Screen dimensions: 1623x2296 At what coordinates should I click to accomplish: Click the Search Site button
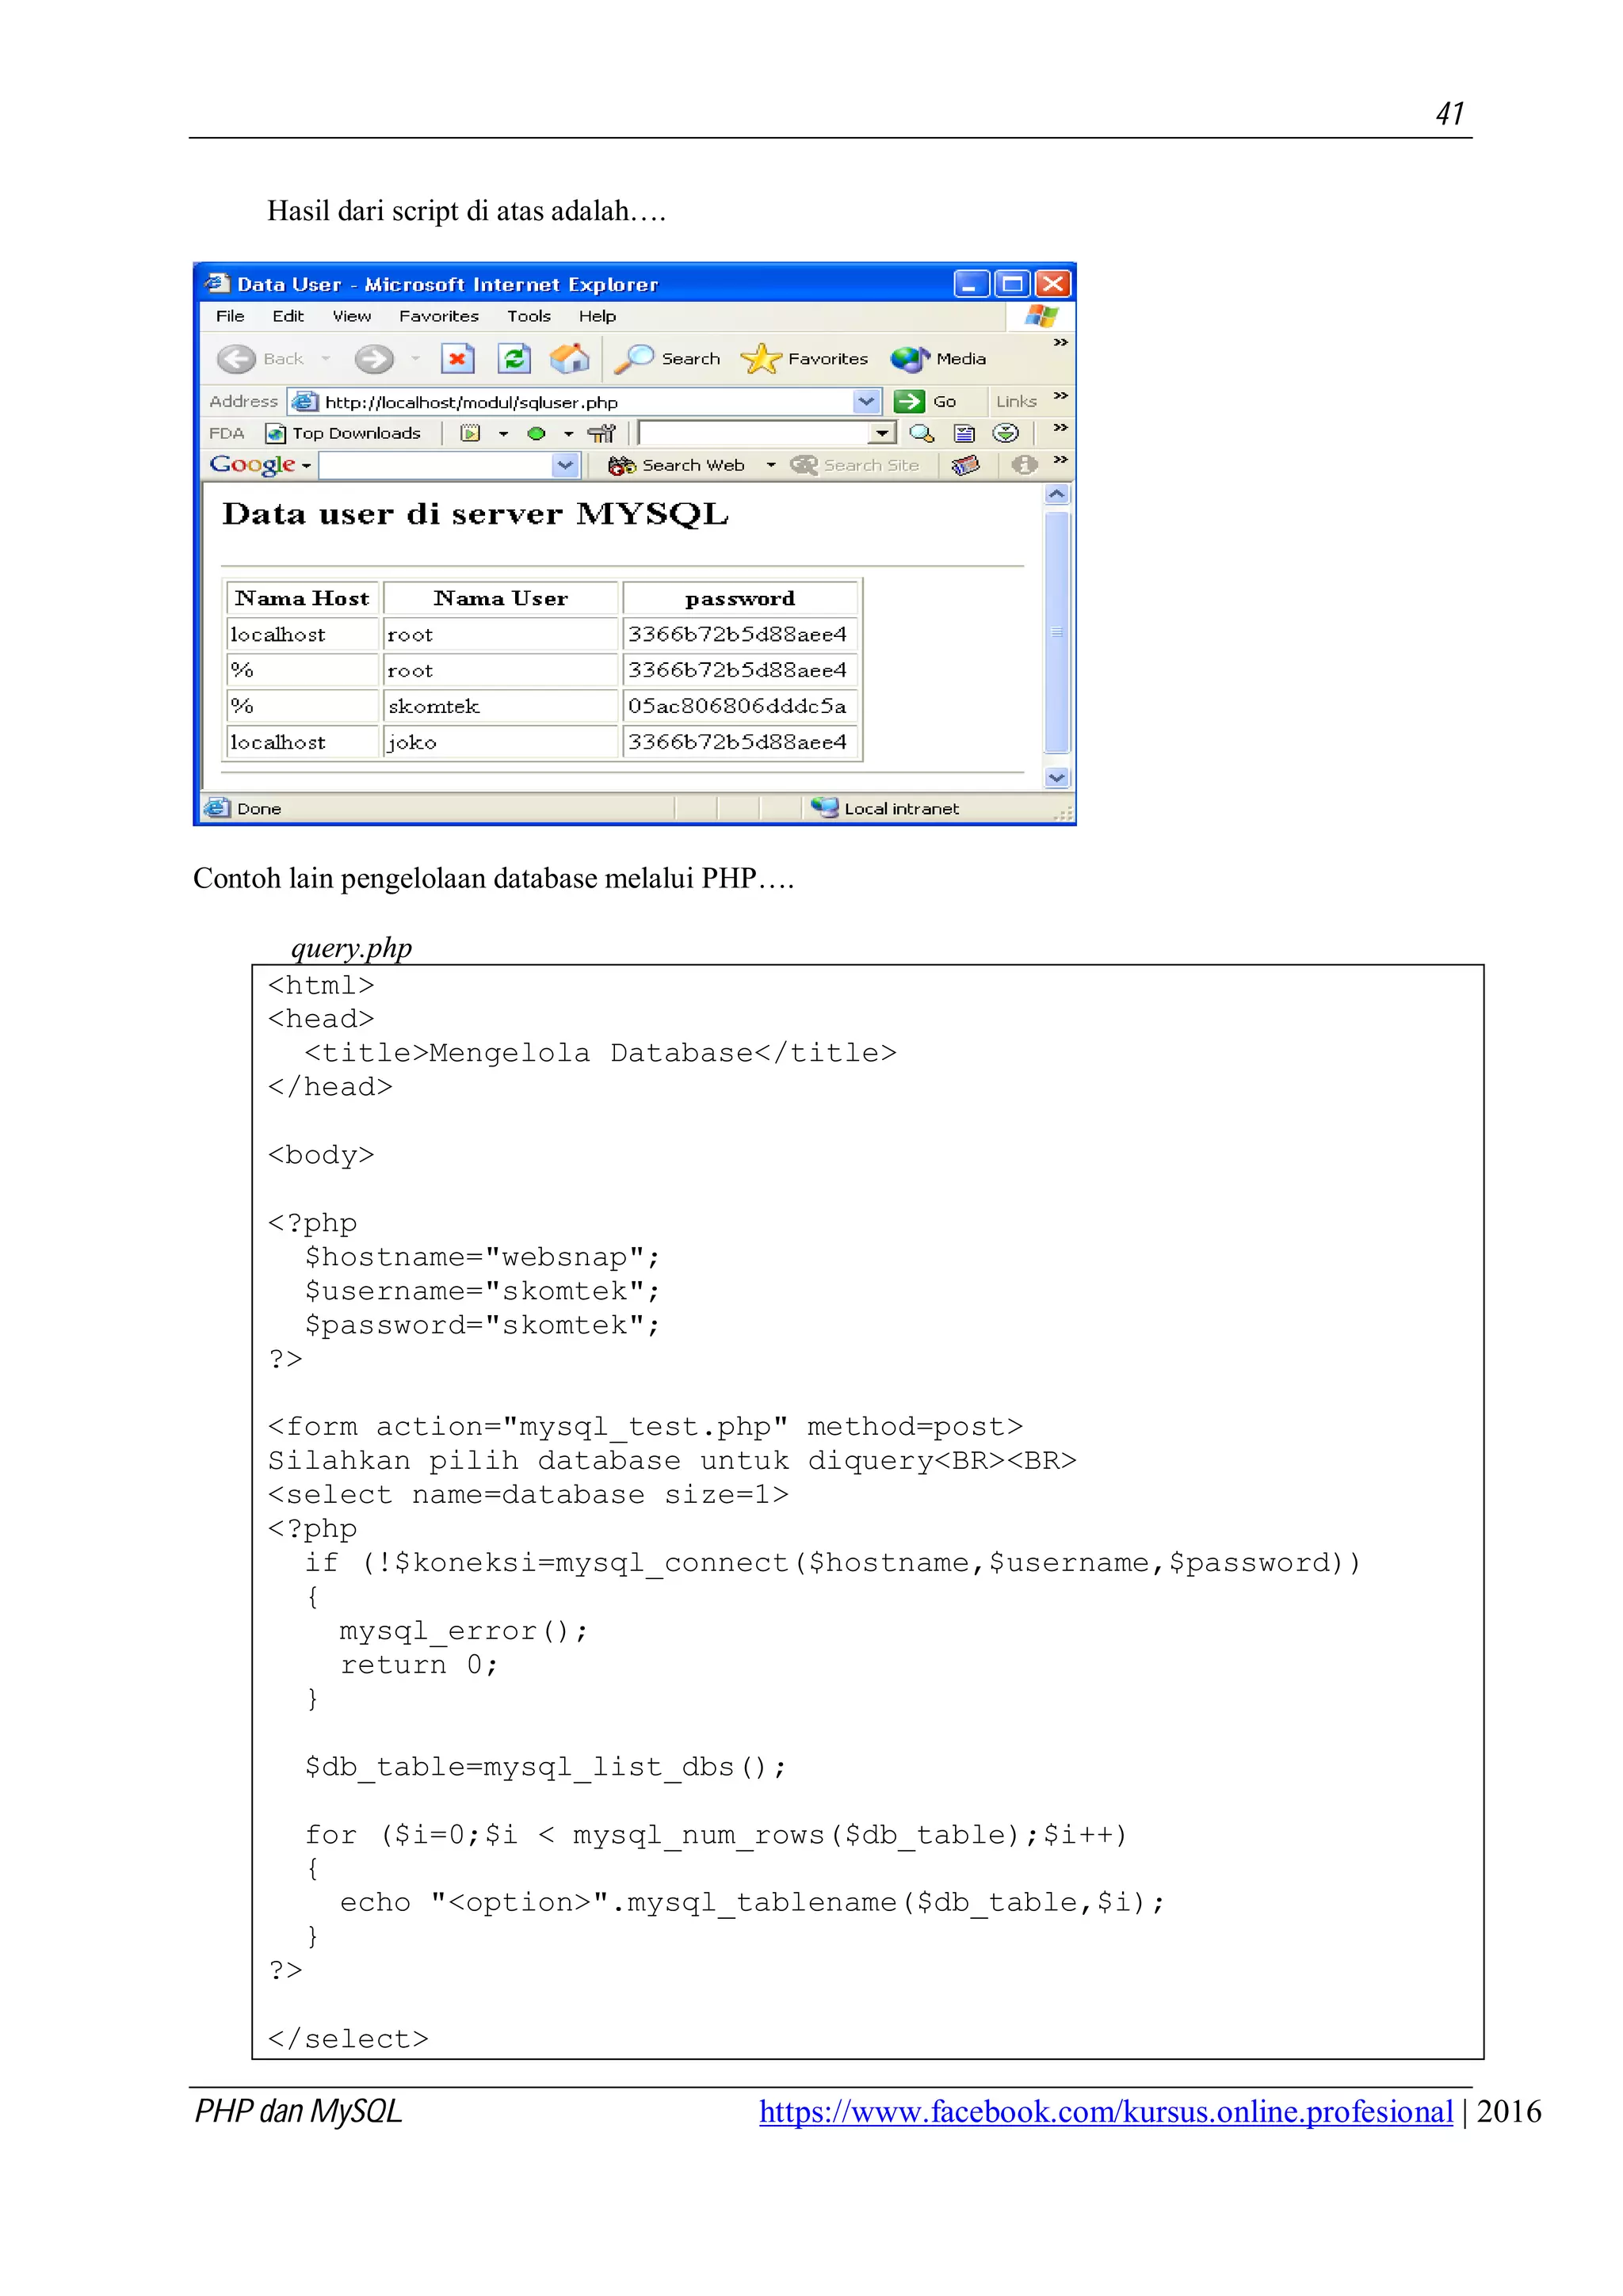pos(855,466)
